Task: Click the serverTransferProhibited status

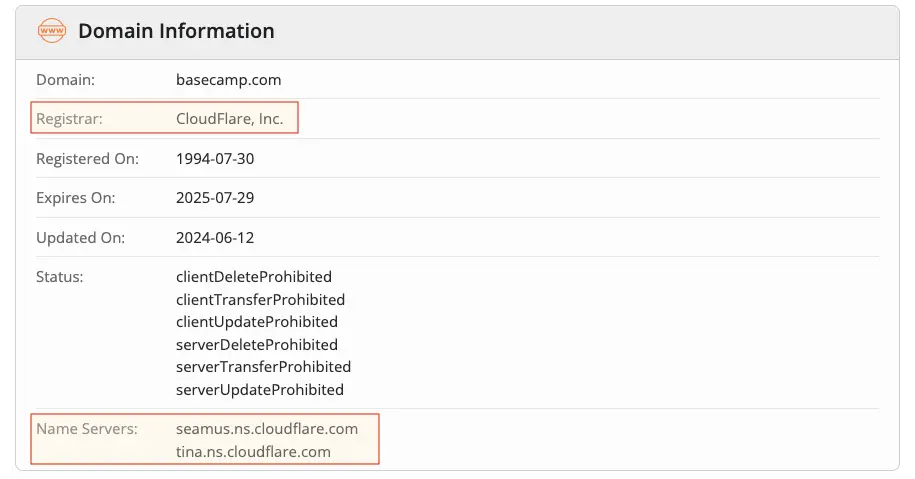Action: 263,367
